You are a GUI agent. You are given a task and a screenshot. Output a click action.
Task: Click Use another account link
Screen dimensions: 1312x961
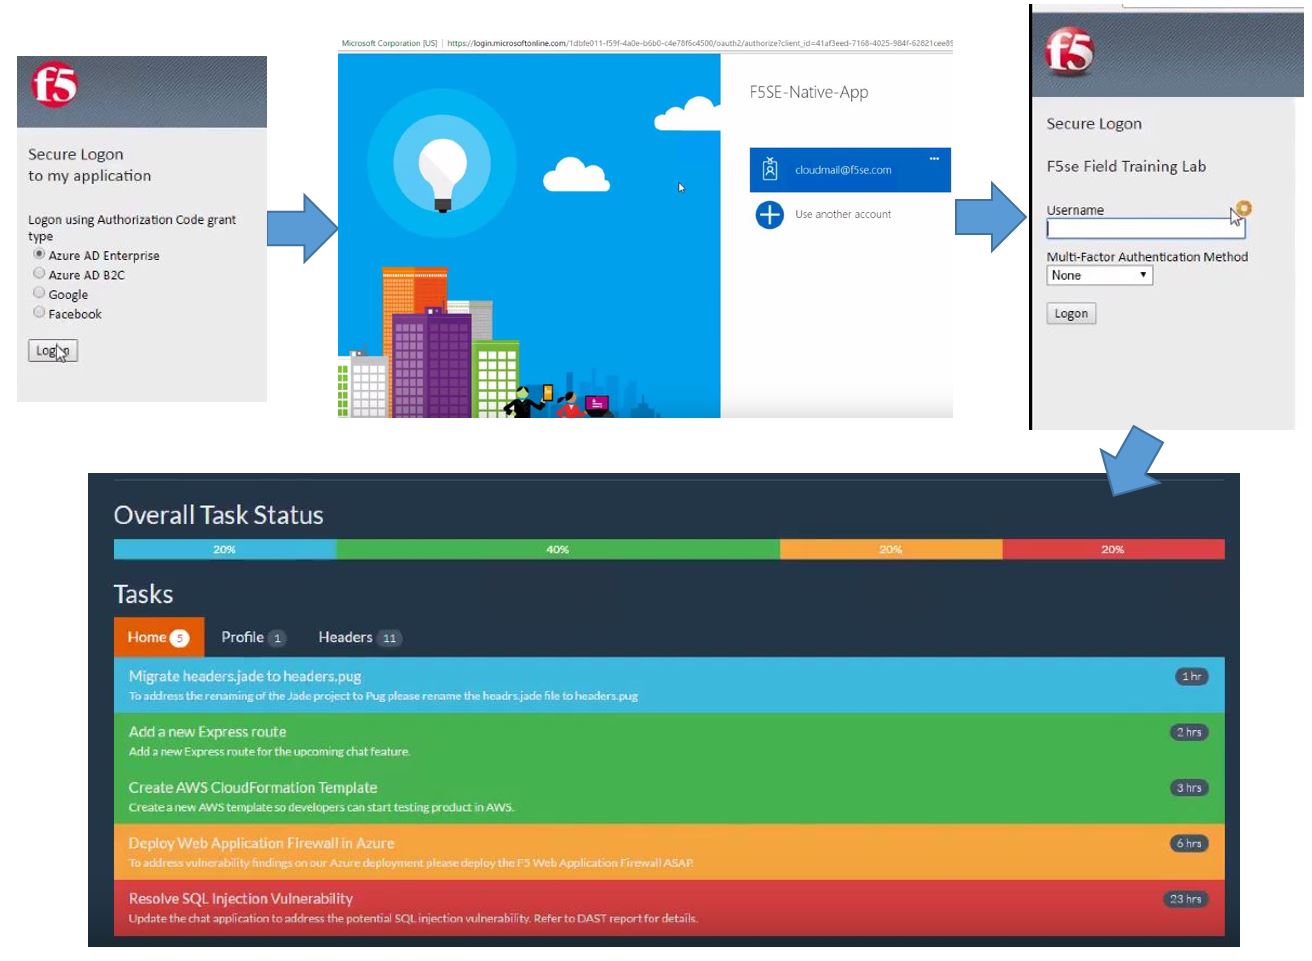tap(842, 214)
